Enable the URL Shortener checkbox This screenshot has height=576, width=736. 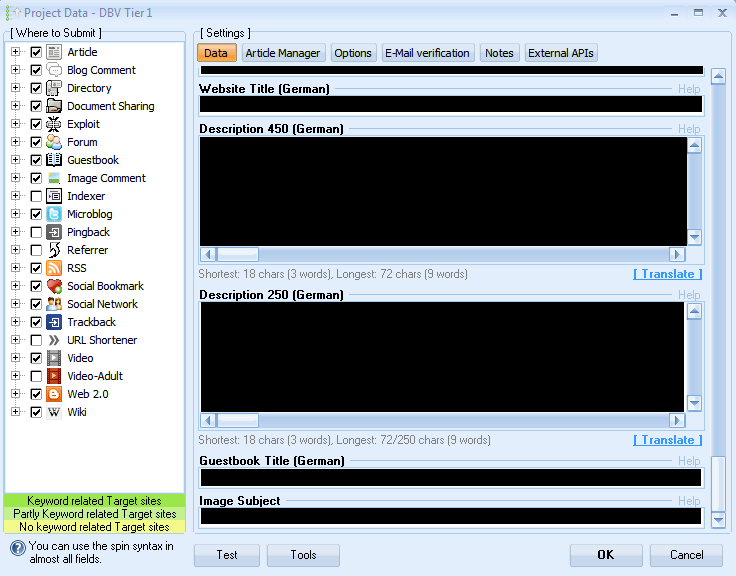[36, 340]
